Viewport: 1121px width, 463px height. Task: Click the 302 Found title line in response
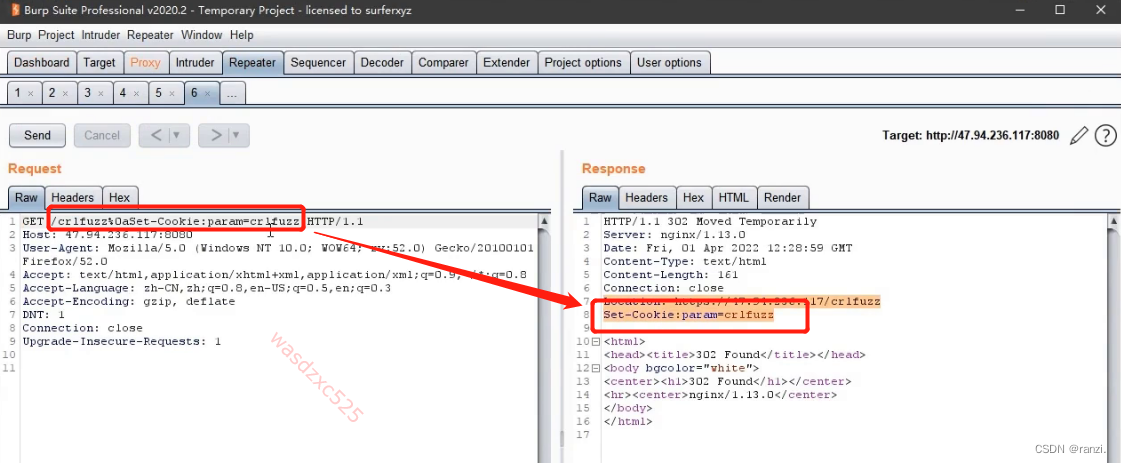(x=735, y=355)
